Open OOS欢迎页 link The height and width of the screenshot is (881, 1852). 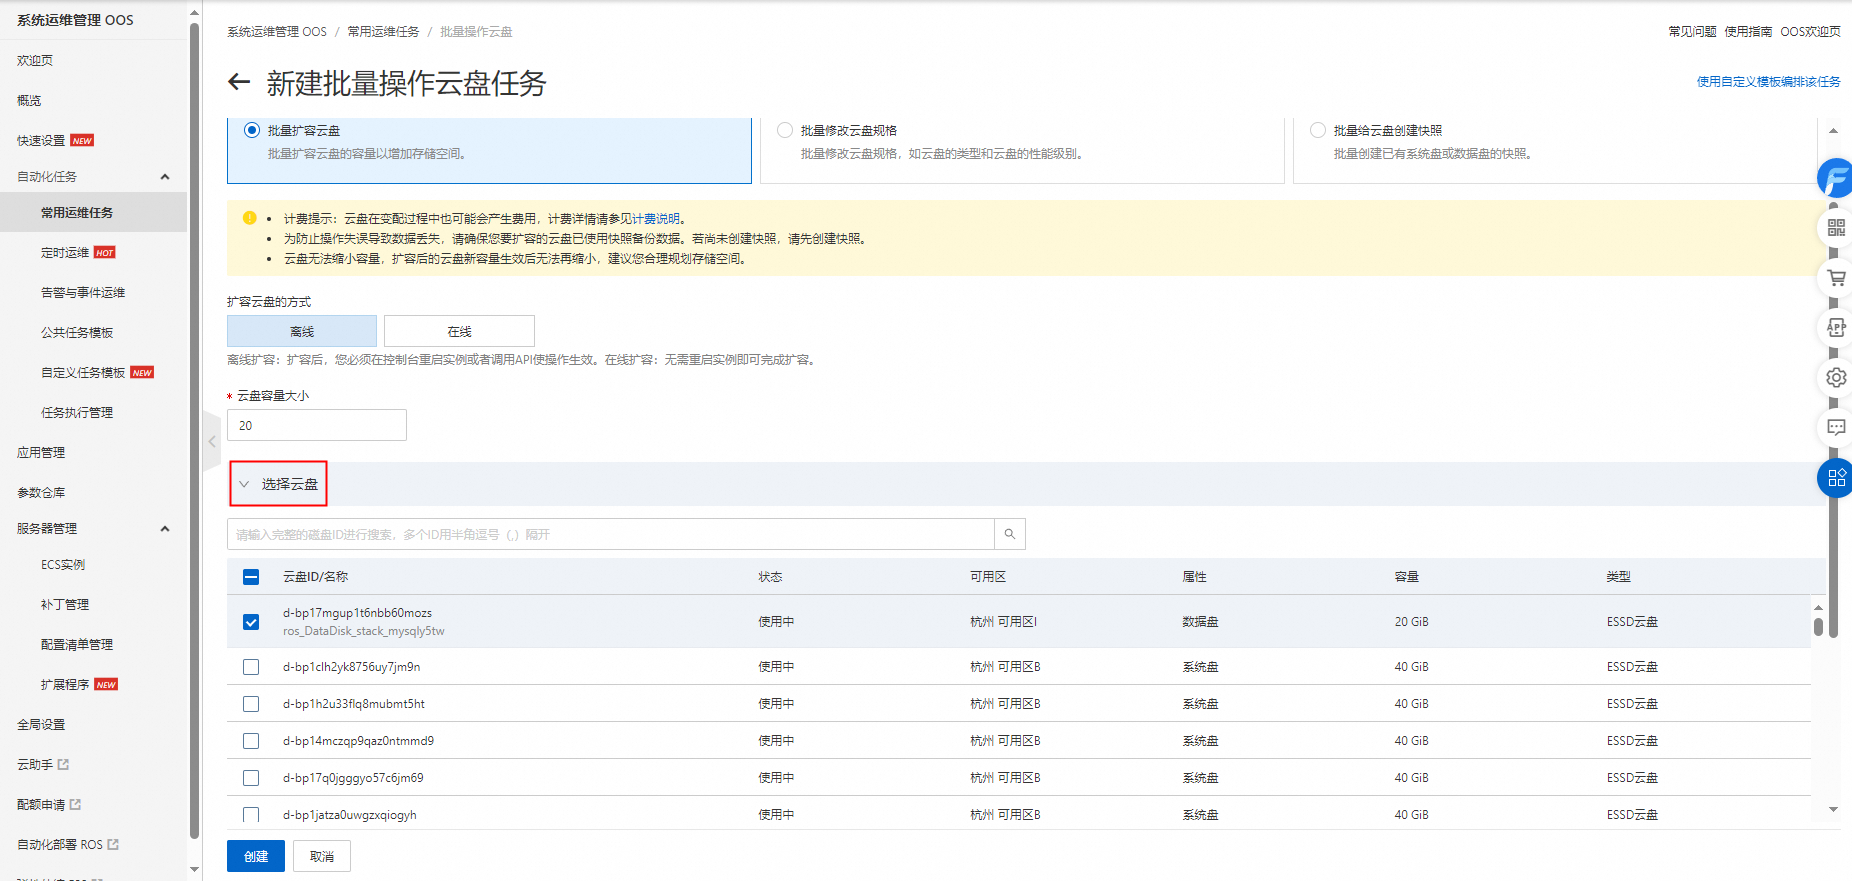point(1810,31)
